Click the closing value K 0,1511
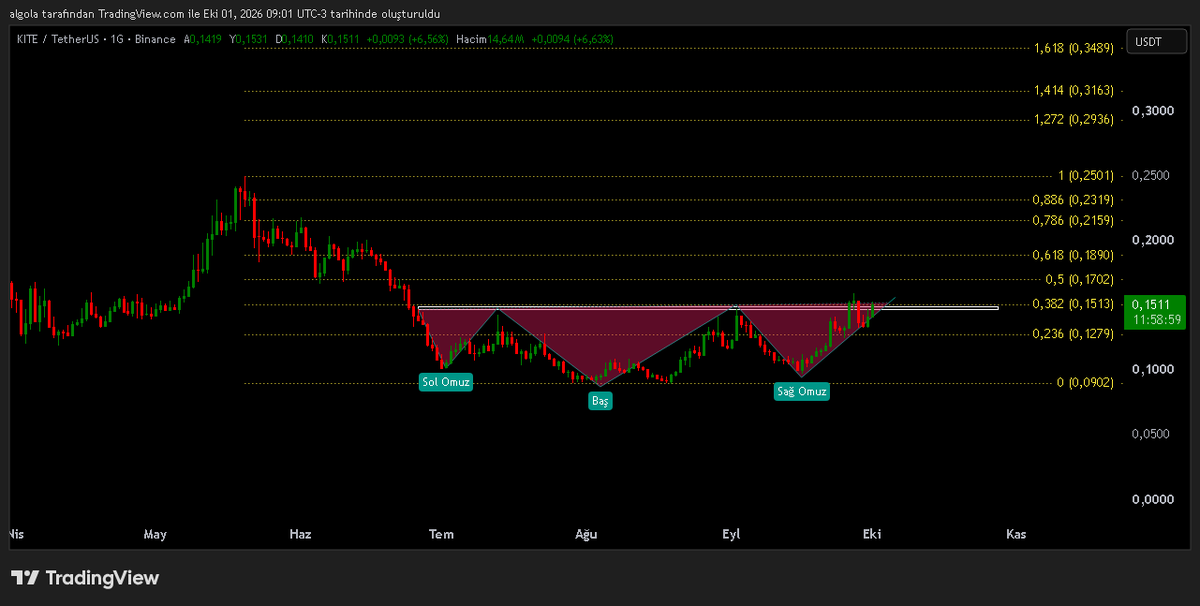The image size is (1200, 606). (341, 39)
